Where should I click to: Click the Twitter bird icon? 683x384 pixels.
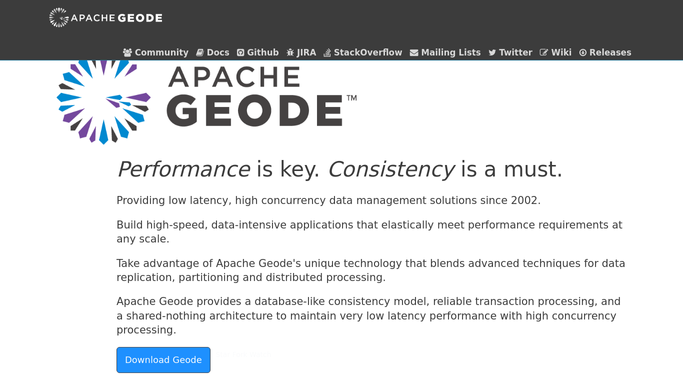[492, 53]
